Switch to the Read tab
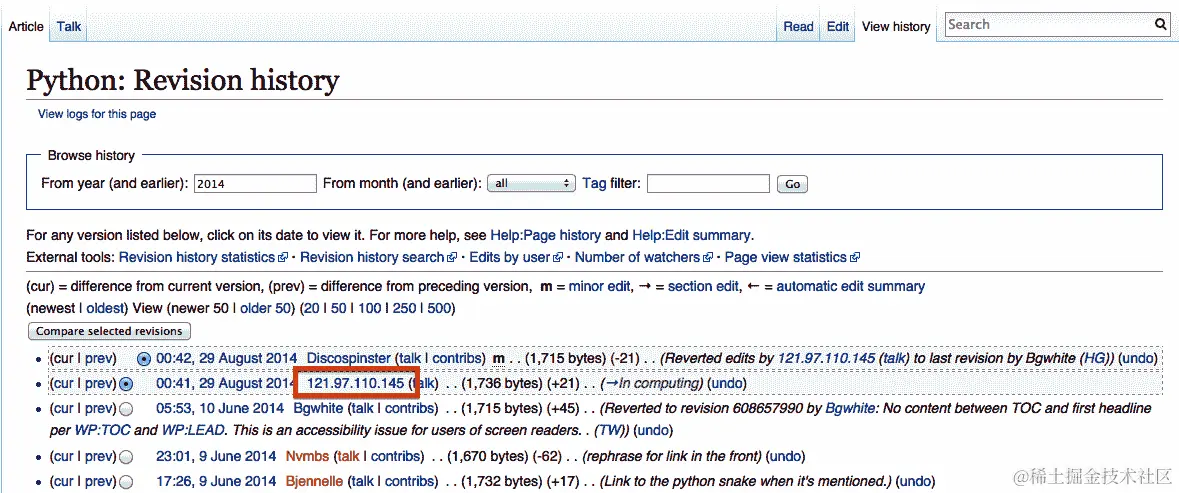The height and width of the screenshot is (493, 1179). (x=798, y=26)
